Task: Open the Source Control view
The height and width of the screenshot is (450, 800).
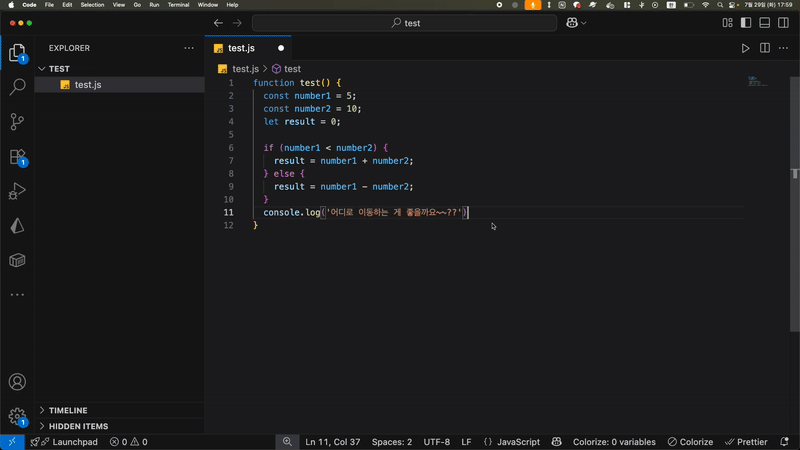Action: [17, 122]
